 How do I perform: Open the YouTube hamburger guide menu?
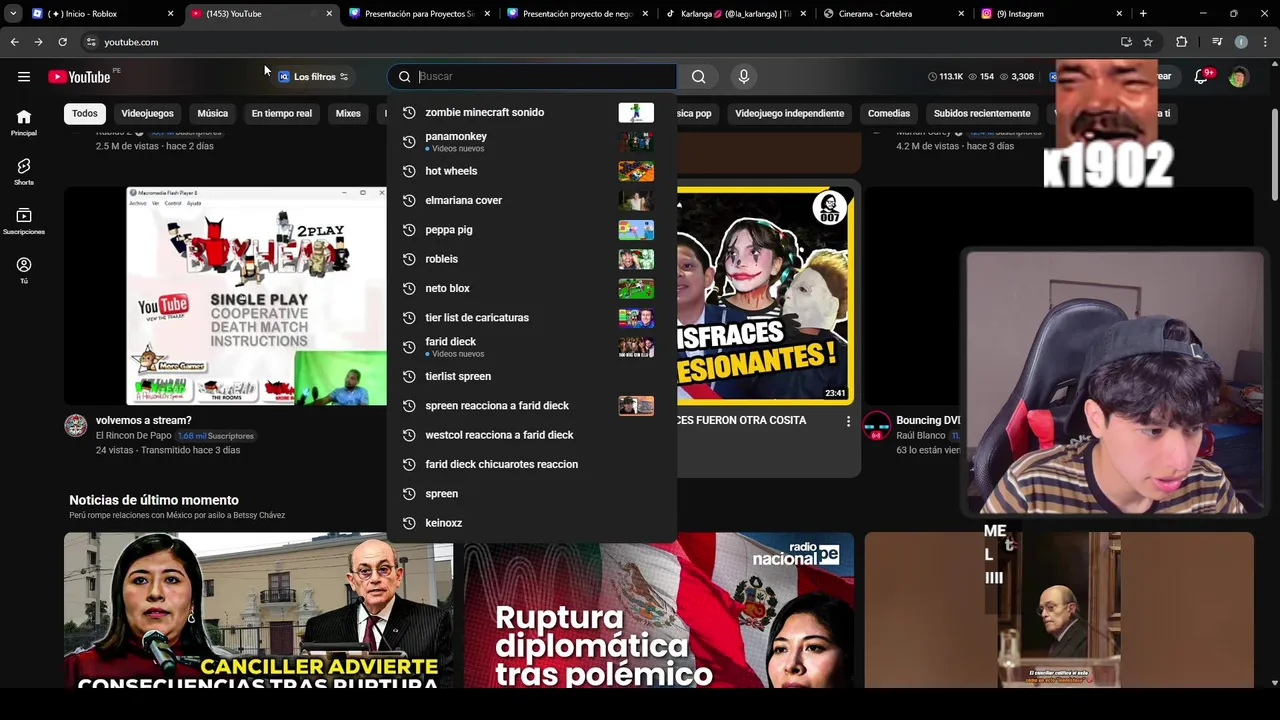click(23, 77)
